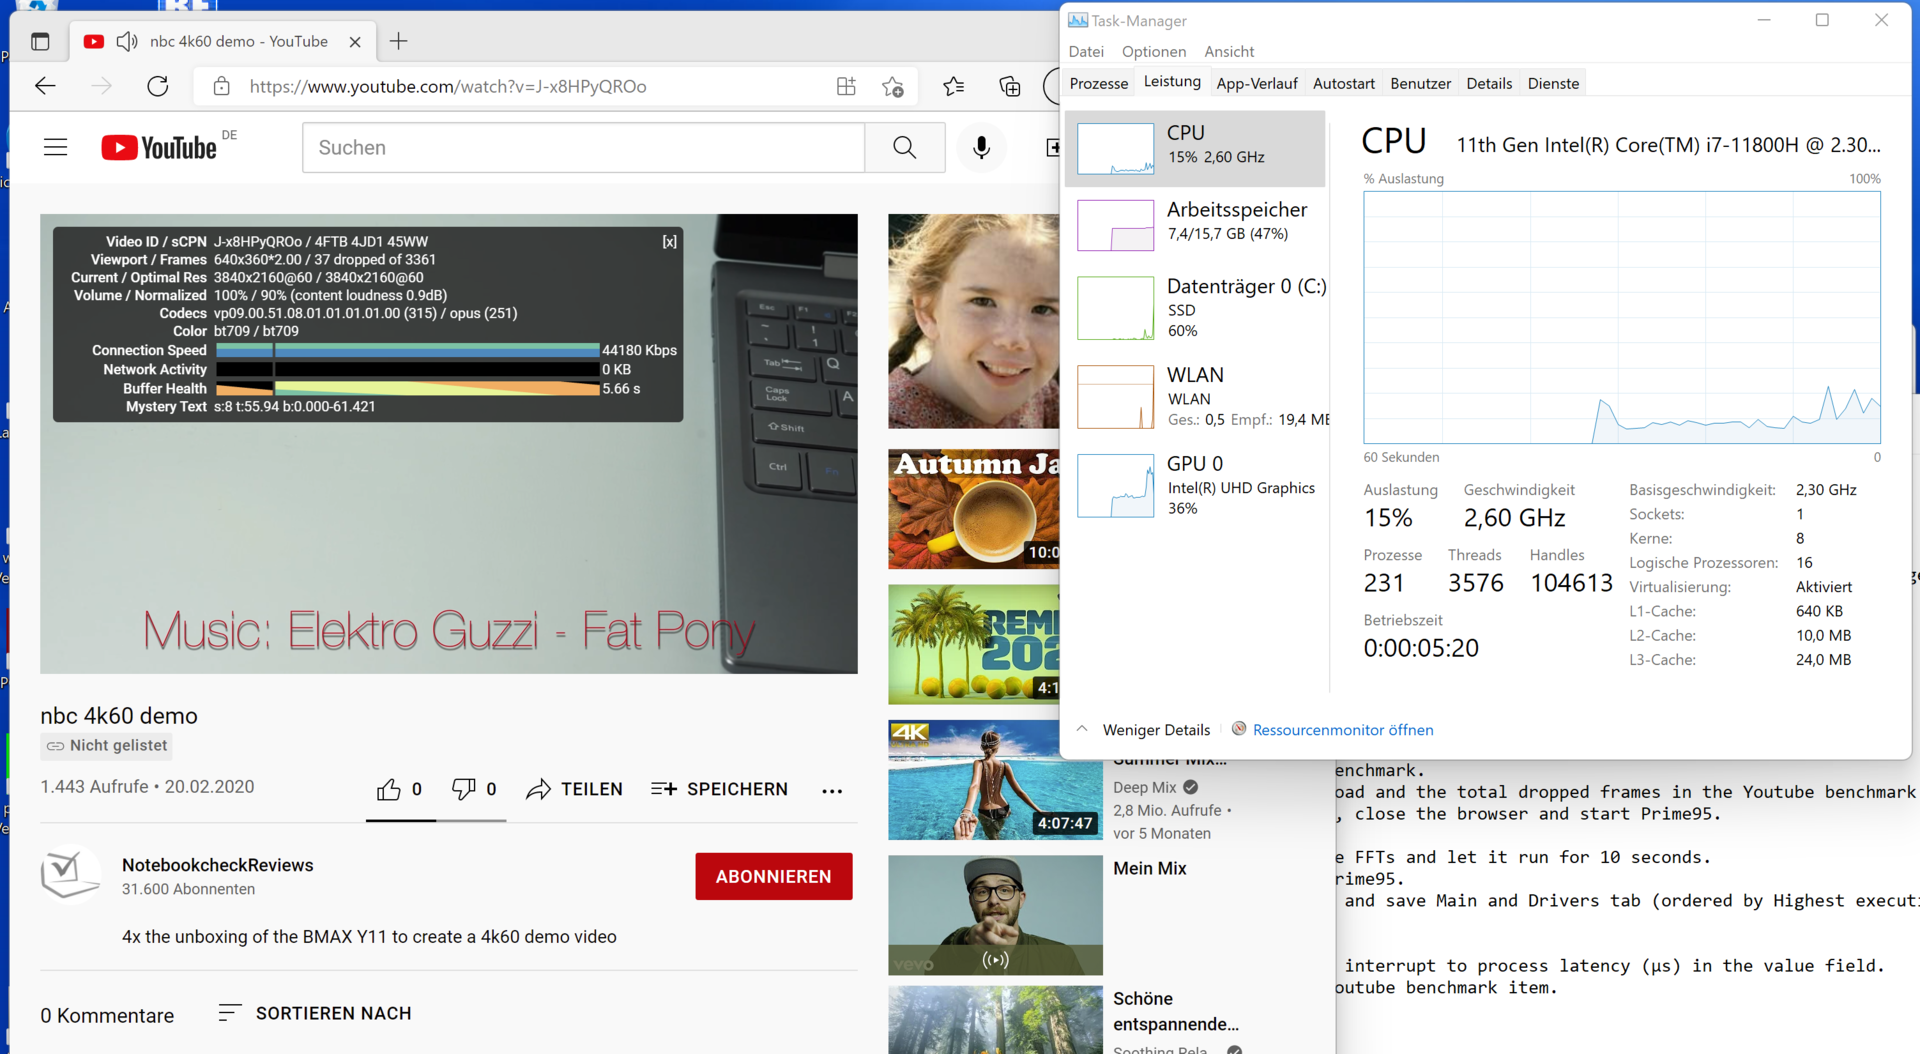Click the ABONNIEREN subscribe button
1920x1054 pixels.
click(773, 877)
